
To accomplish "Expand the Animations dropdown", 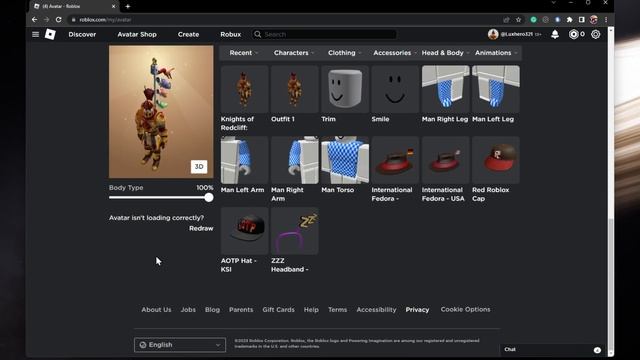I will 496,53.
